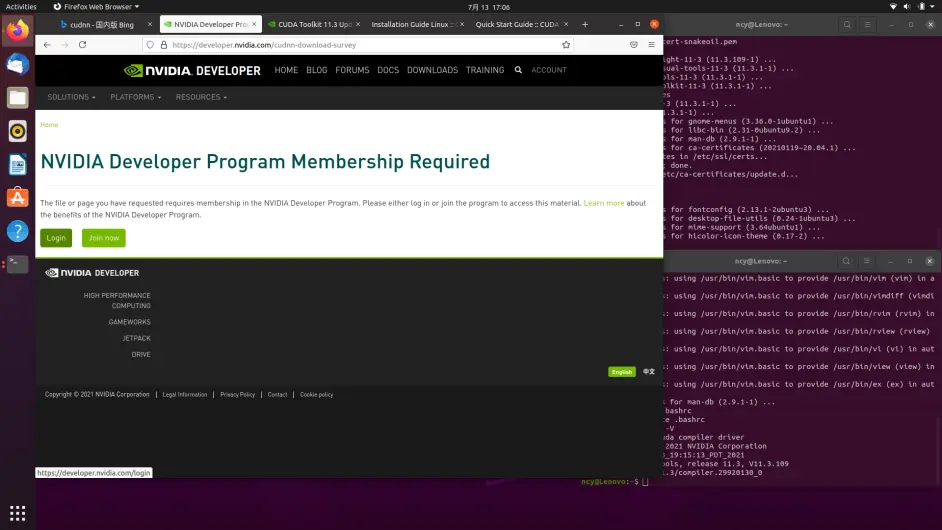Open the Help icon in the dock
The width and height of the screenshot is (942, 530).
(17, 231)
